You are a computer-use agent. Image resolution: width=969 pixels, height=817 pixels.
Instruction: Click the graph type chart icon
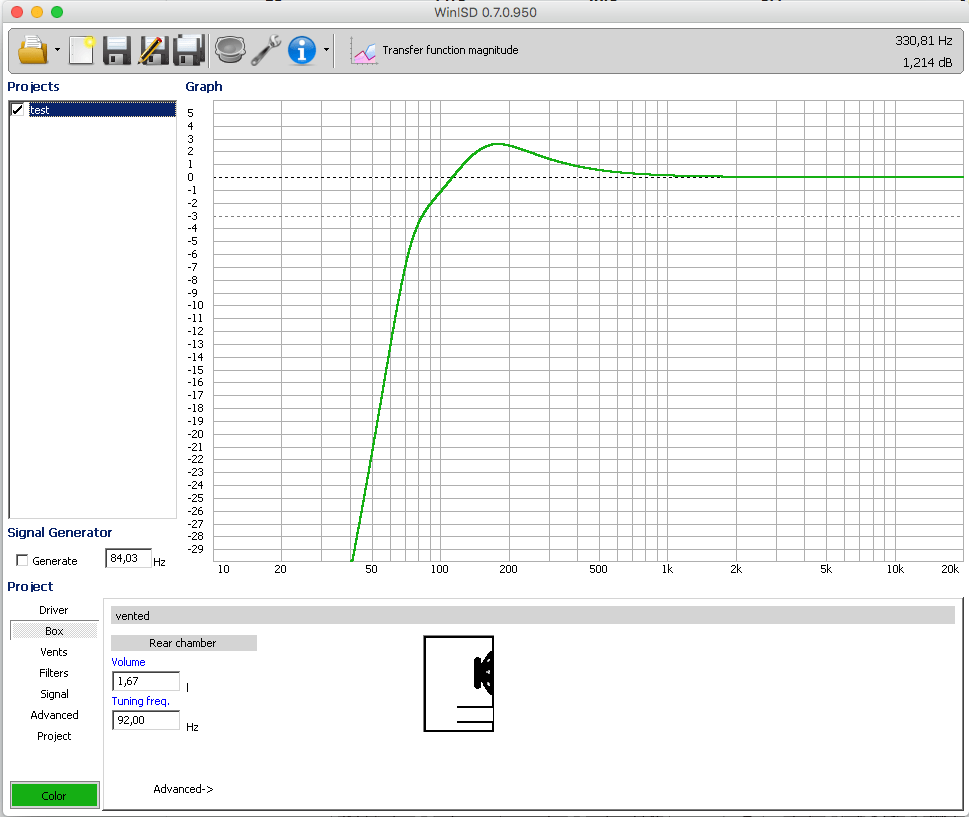(x=363, y=51)
